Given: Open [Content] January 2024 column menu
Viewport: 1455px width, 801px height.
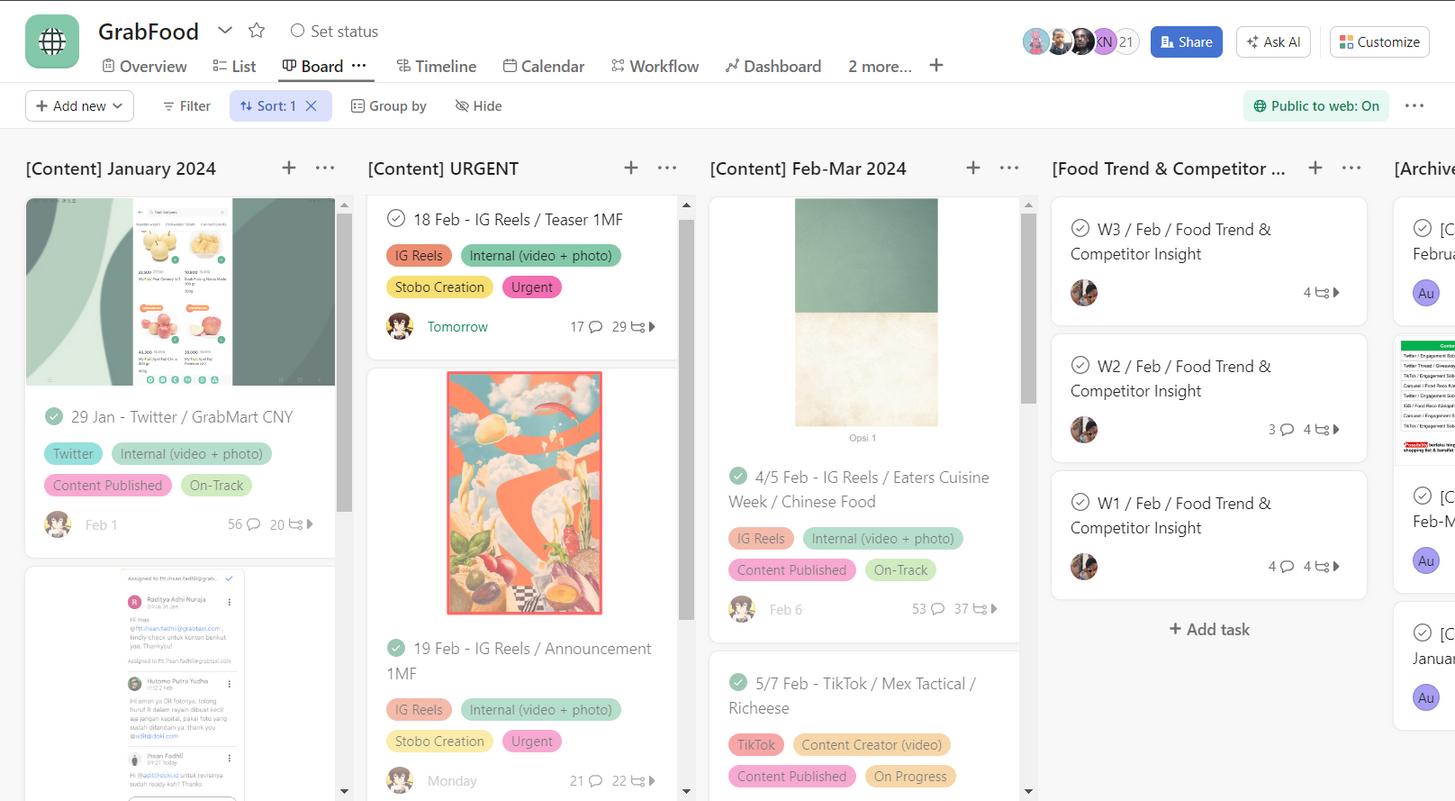Looking at the screenshot, I should coord(325,168).
